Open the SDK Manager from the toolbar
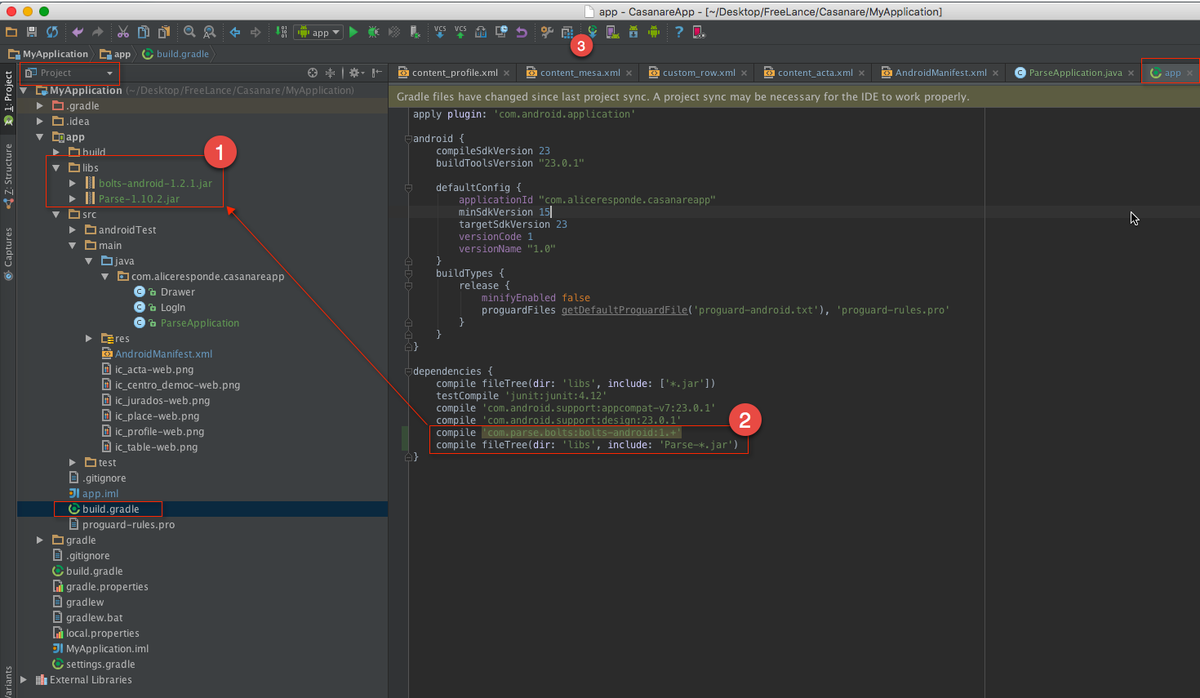Viewport: 1200px width, 698px height. click(633, 32)
